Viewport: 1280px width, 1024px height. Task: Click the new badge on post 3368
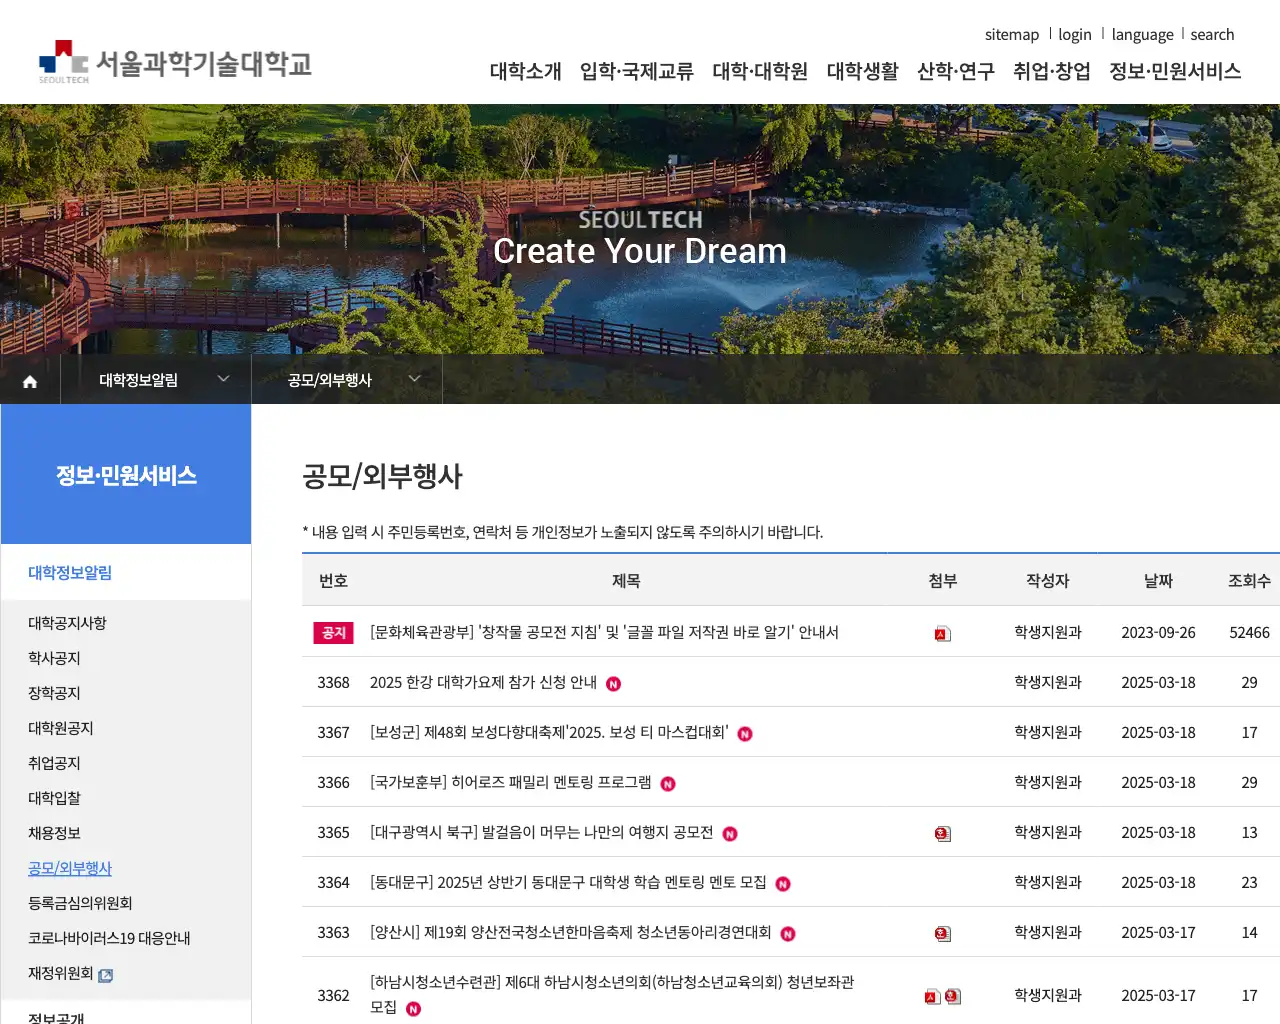pyautogui.click(x=613, y=684)
